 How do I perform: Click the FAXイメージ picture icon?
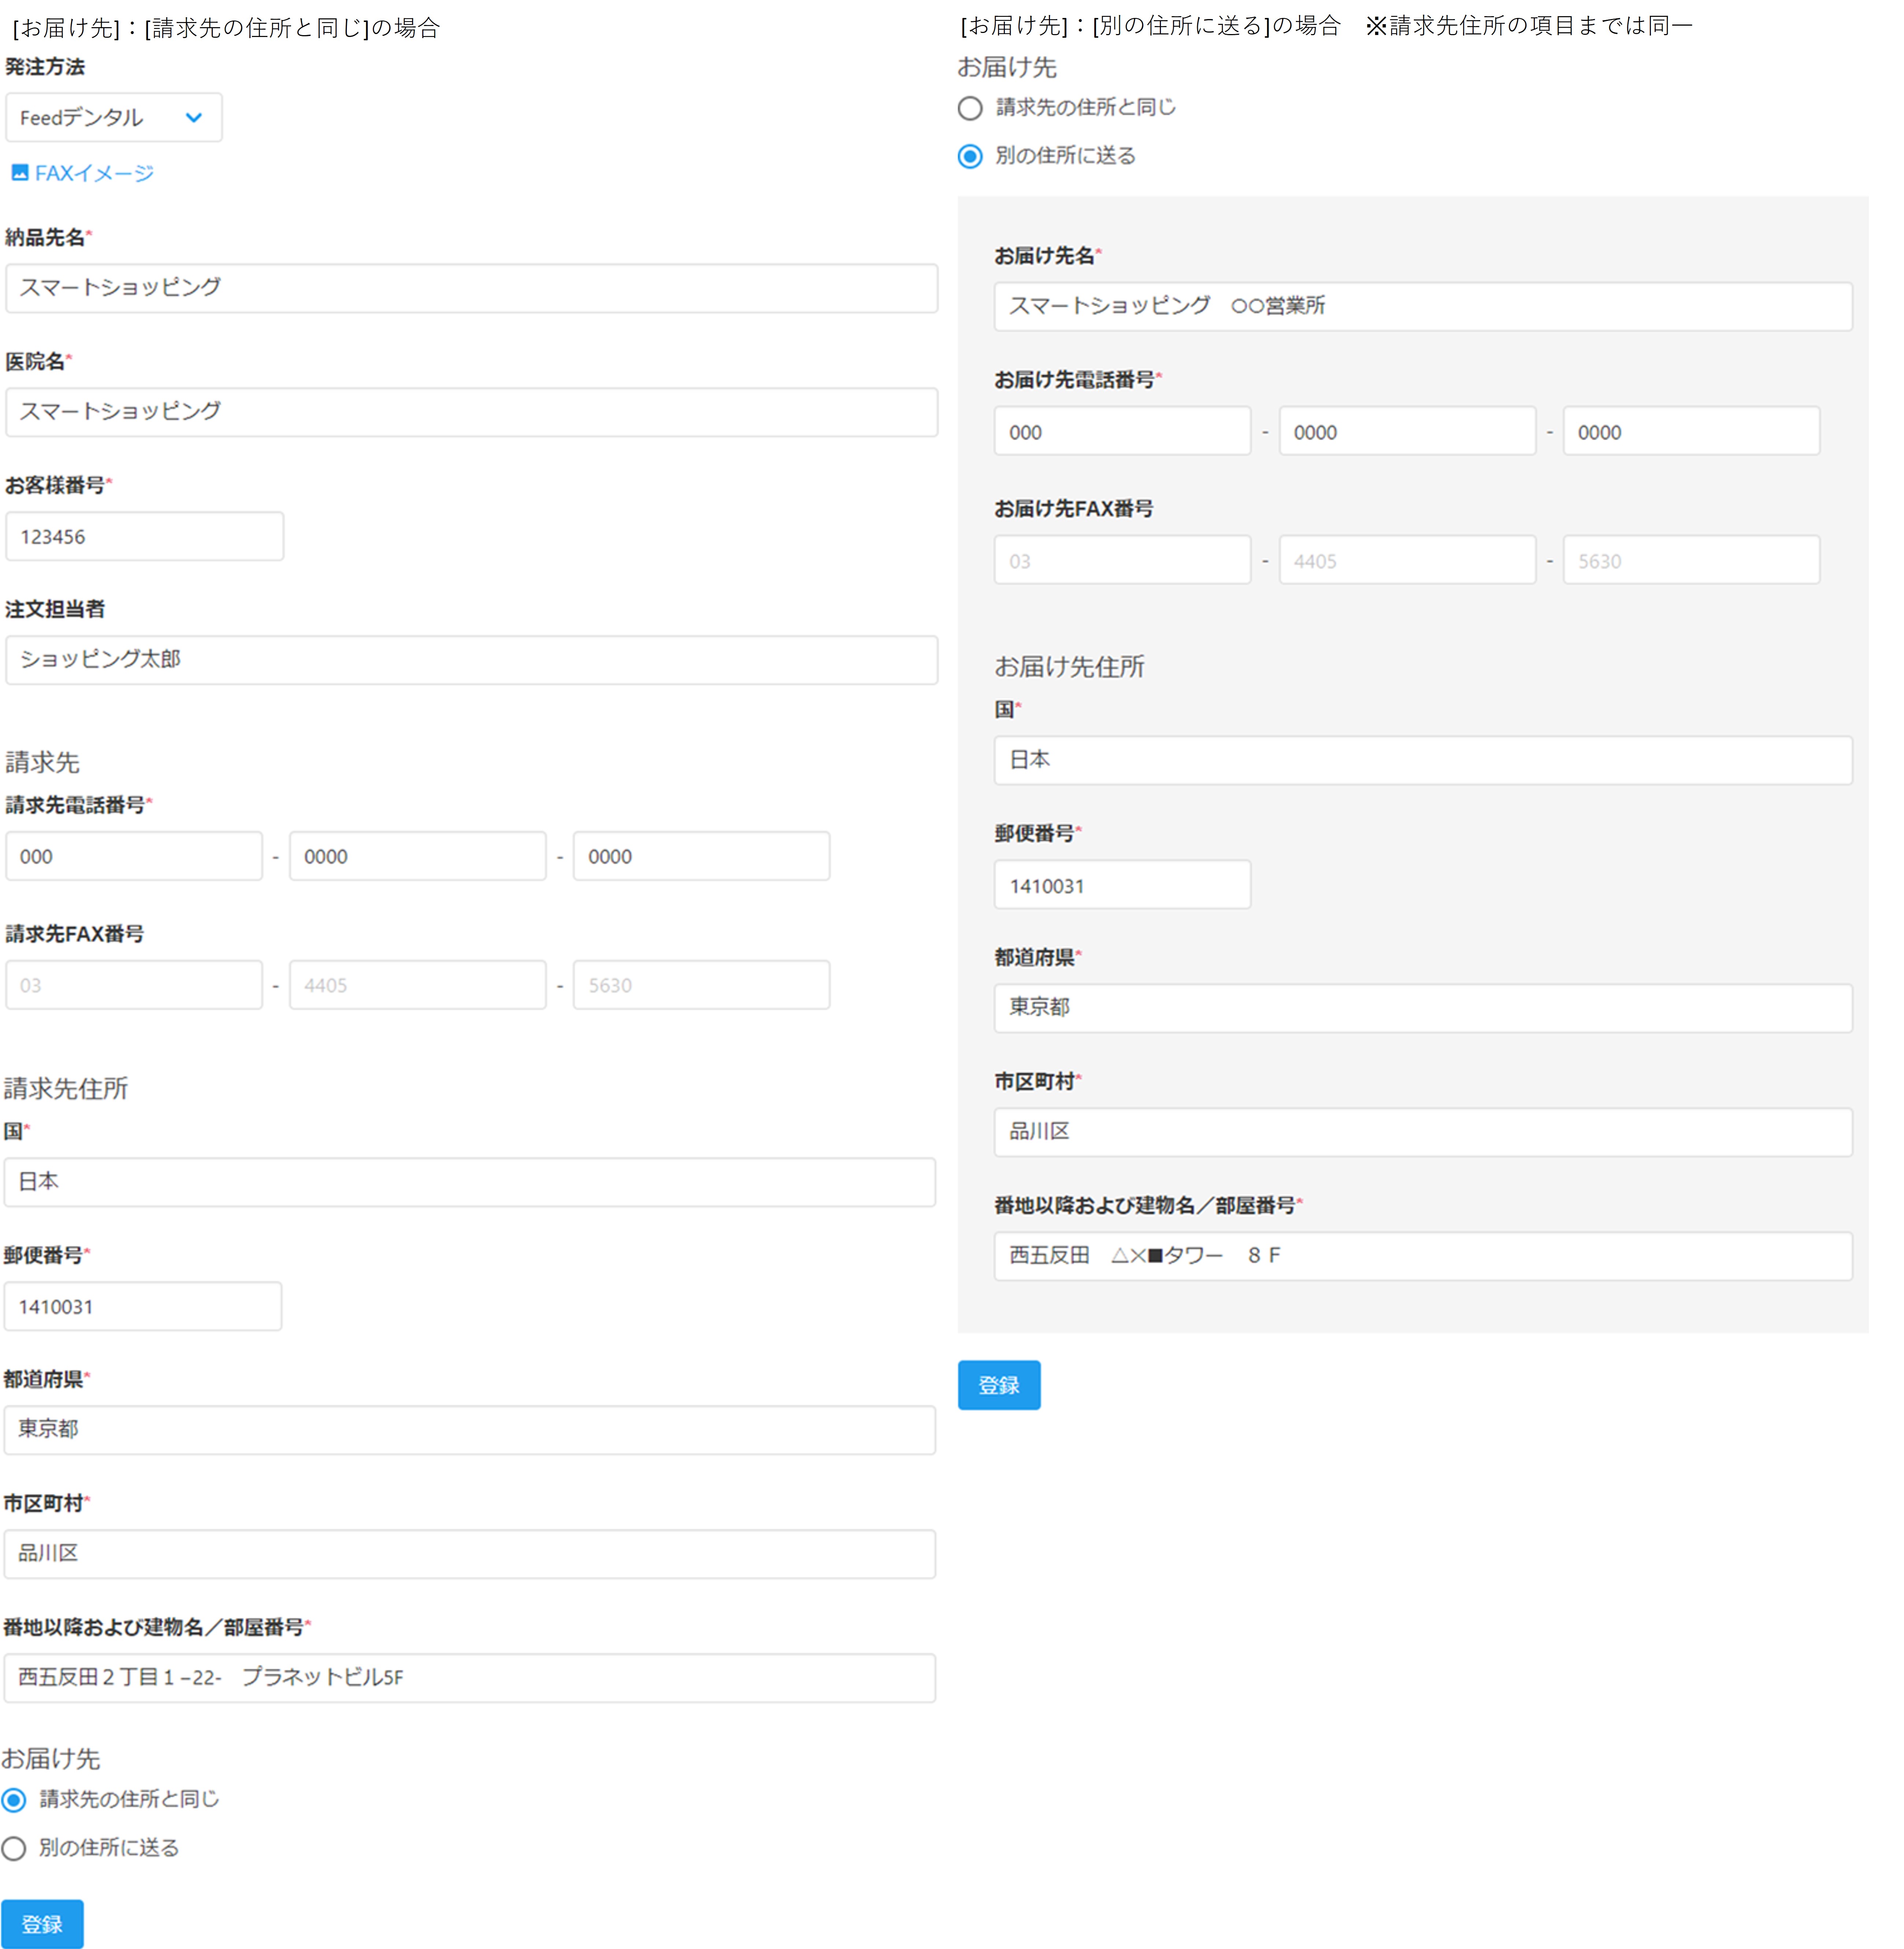20,173
